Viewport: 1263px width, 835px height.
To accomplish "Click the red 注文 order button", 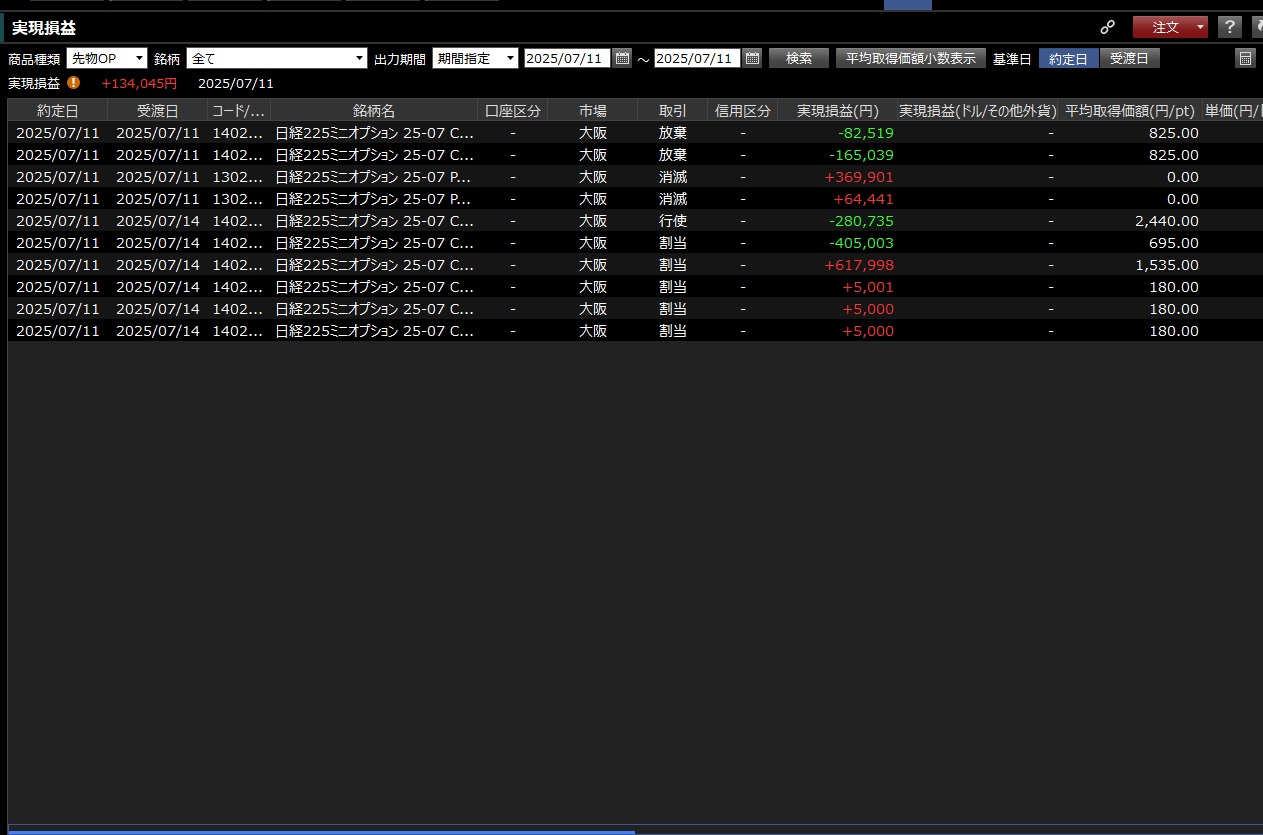I will click(1164, 27).
